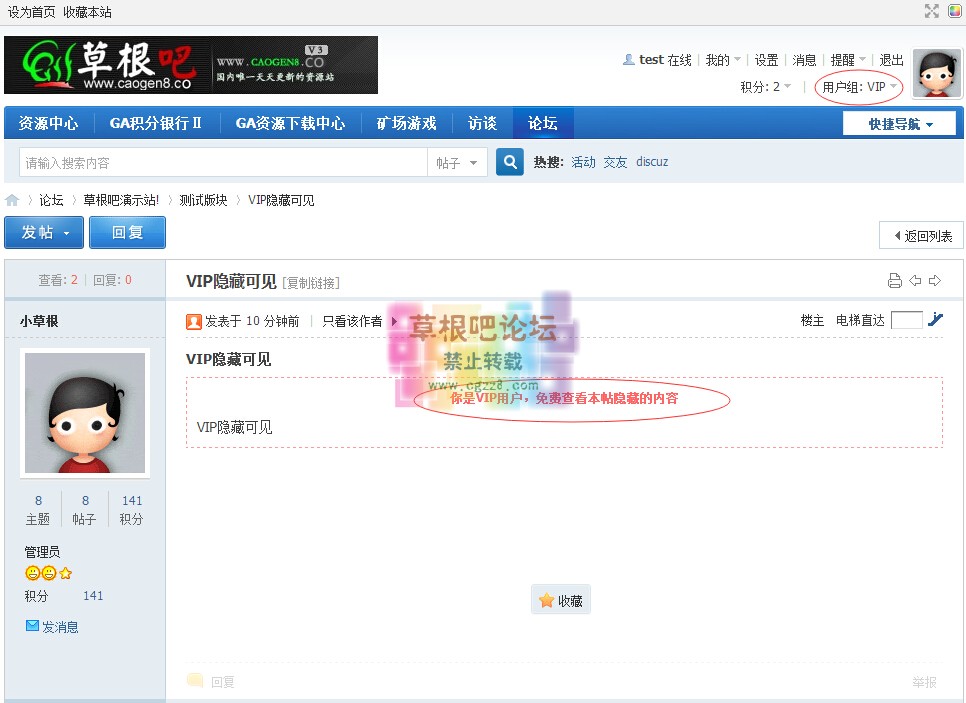Viewport: 966px width, 703px height.
Task: Switch to the 矿场游戏 navigation tab
Action: [x=406, y=124]
